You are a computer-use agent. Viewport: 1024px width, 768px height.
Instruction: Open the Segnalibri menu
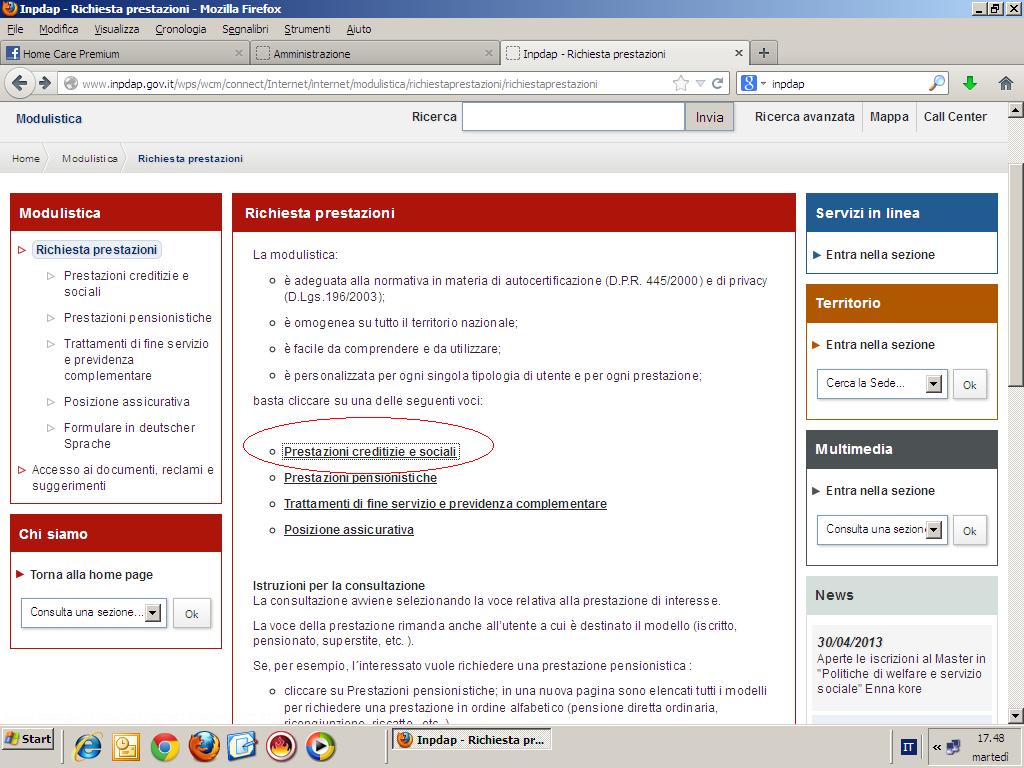point(245,29)
